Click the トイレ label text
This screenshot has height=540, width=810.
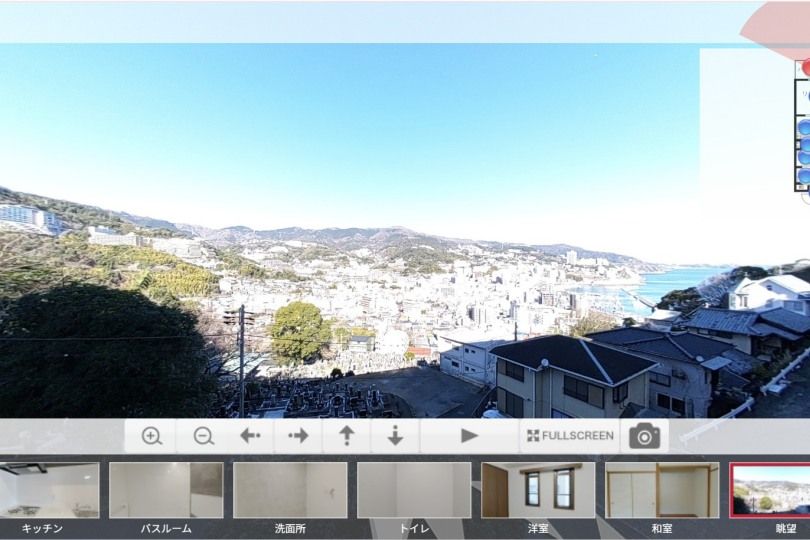(414, 529)
